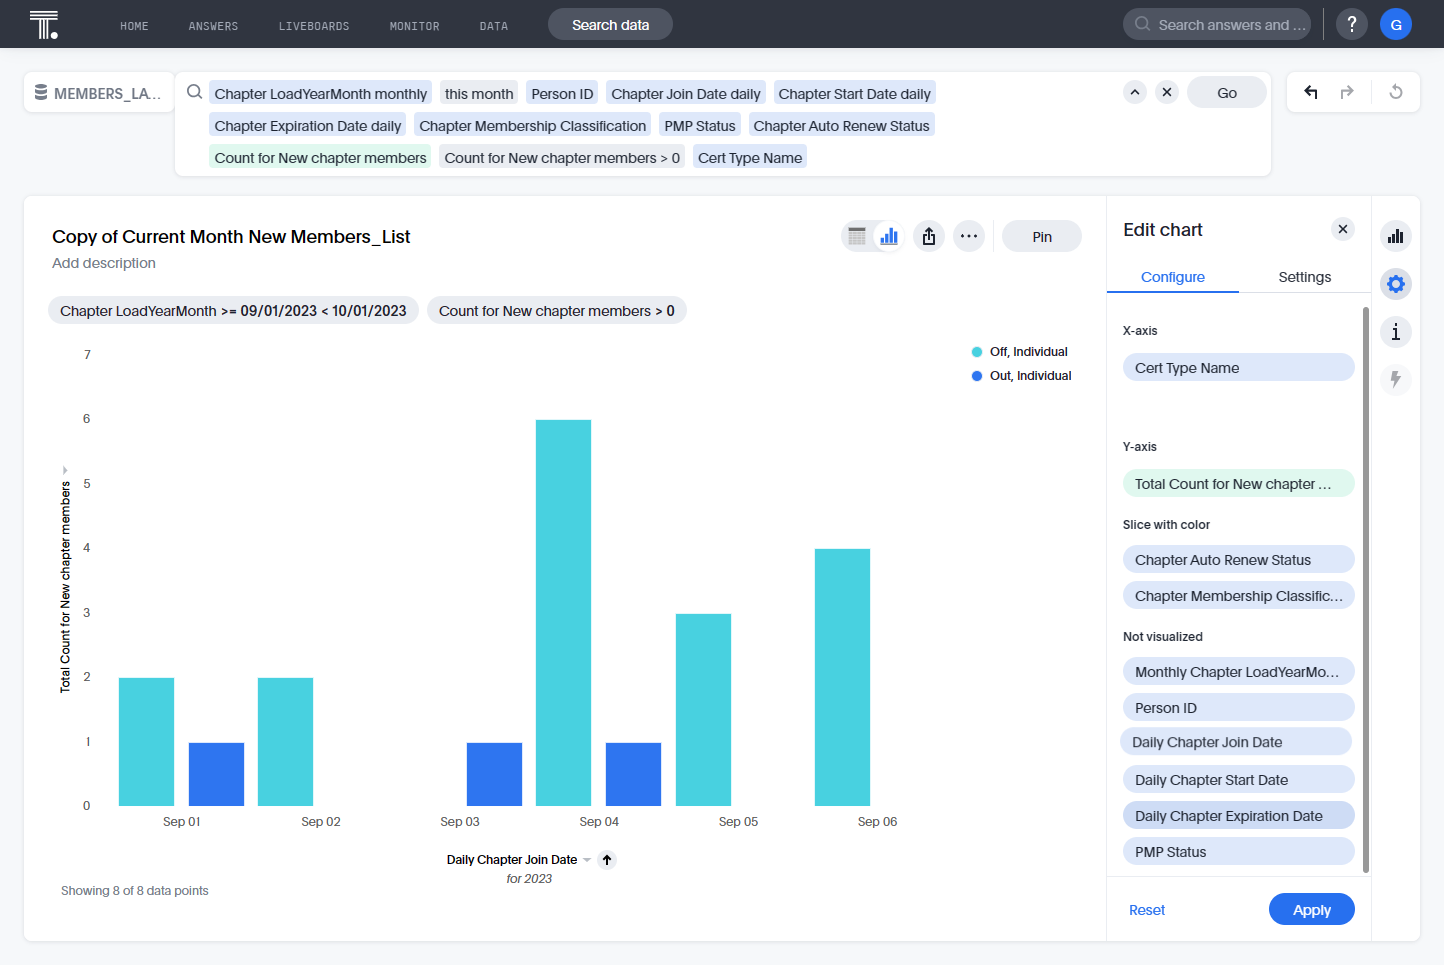The width and height of the screenshot is (1444, 965).
Task: Select the Chapter Auto Renew Status color chip
Action: click(x=1238, y=559)
